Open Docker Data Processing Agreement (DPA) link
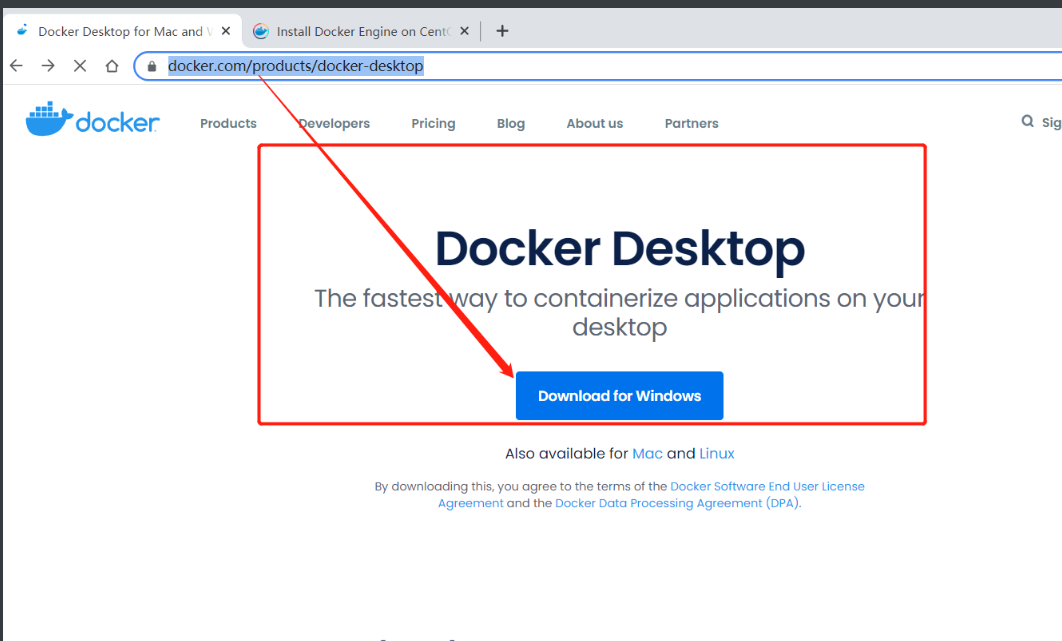This screenshot has width=1062, height=641. pos(677,503)
